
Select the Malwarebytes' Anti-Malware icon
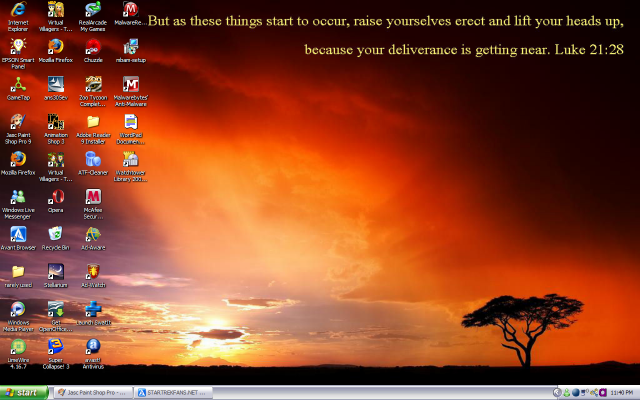tap(130, 85)
